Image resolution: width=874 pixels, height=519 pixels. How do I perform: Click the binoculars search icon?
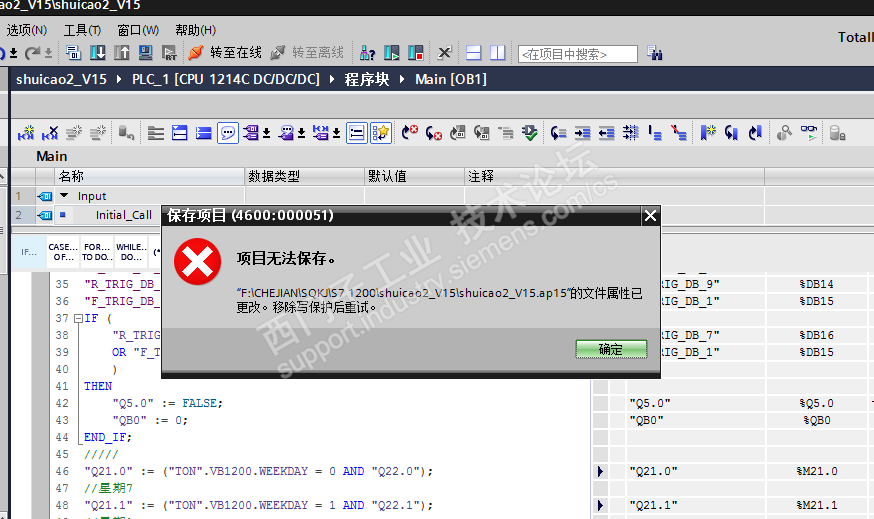coord(654,53)
